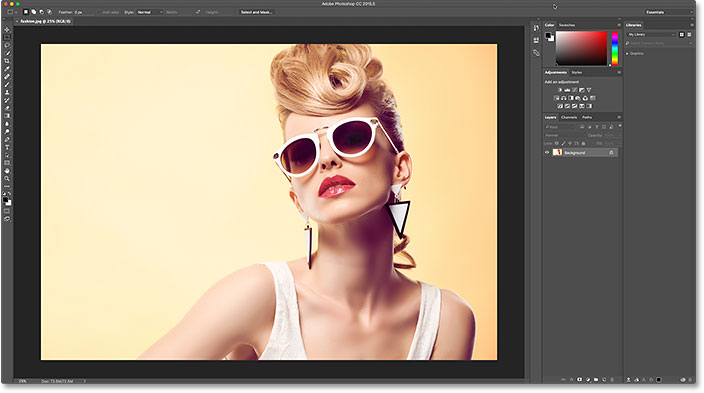
Task: Select the Eraser tool
Action: coord(7,108)
